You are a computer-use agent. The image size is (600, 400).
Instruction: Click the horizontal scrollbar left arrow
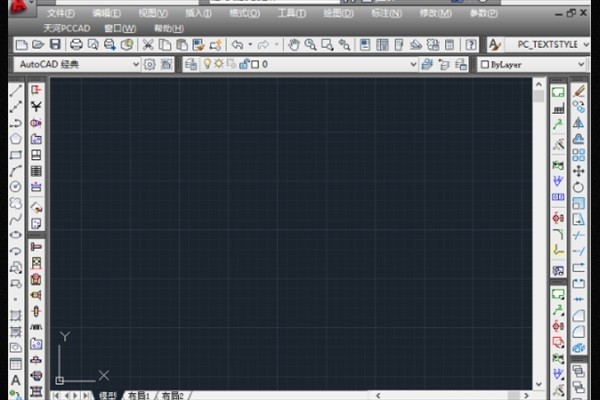(378, 395)
